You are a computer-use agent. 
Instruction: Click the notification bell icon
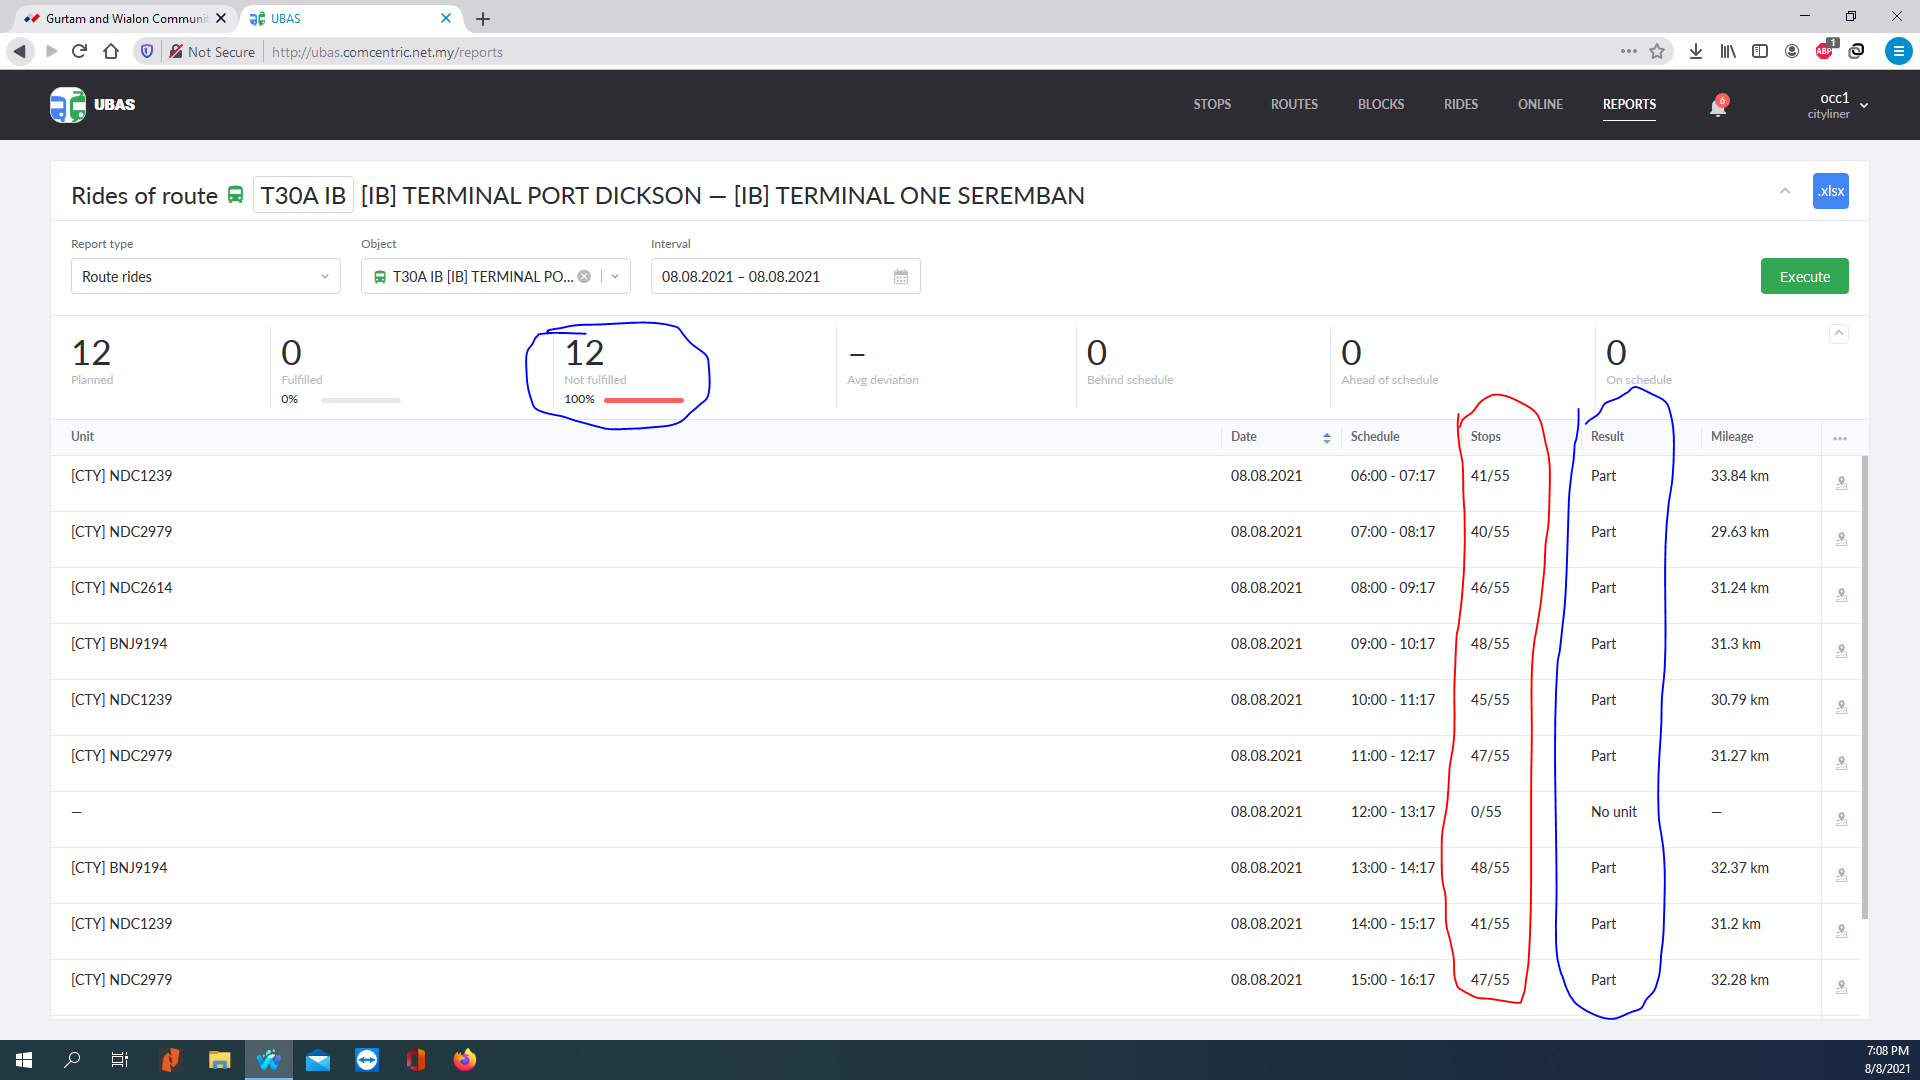(1717, 106)
